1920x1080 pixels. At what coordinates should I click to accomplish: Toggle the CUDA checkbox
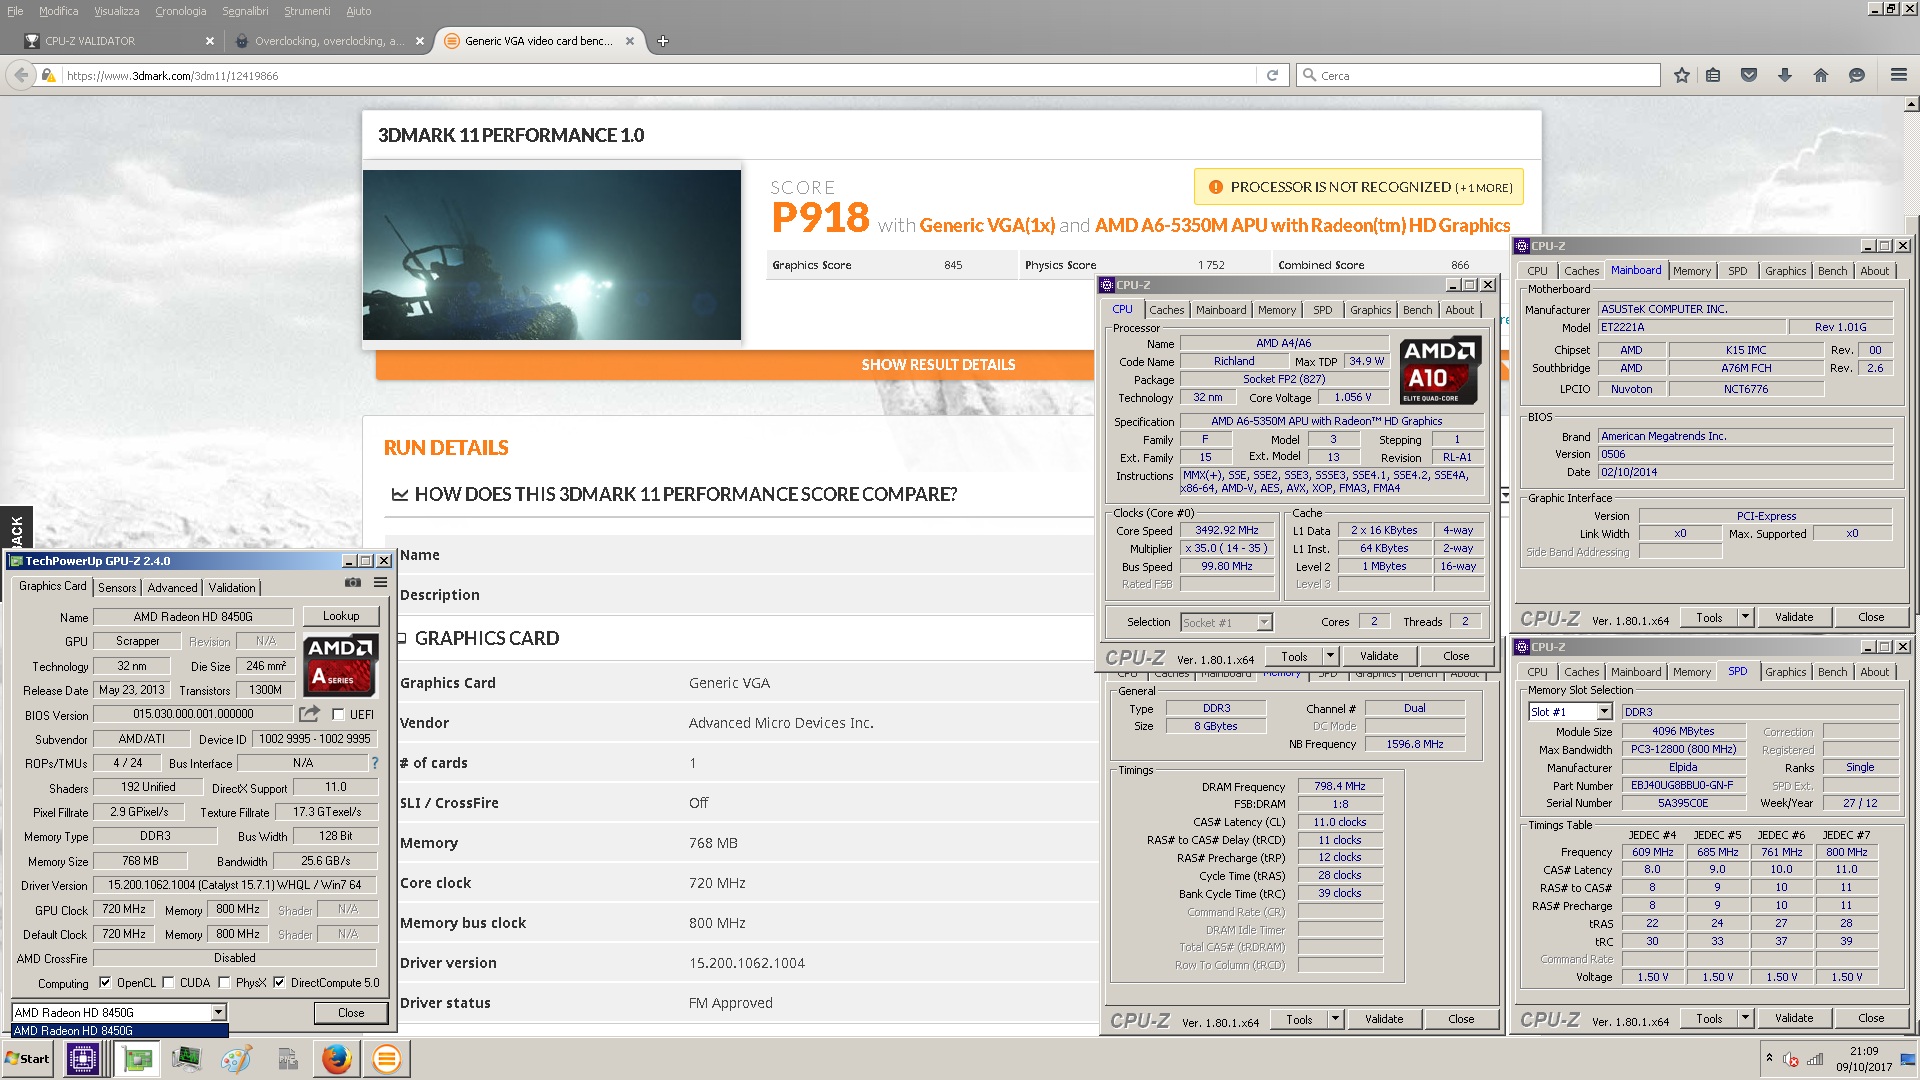click(x=168, y=983)
